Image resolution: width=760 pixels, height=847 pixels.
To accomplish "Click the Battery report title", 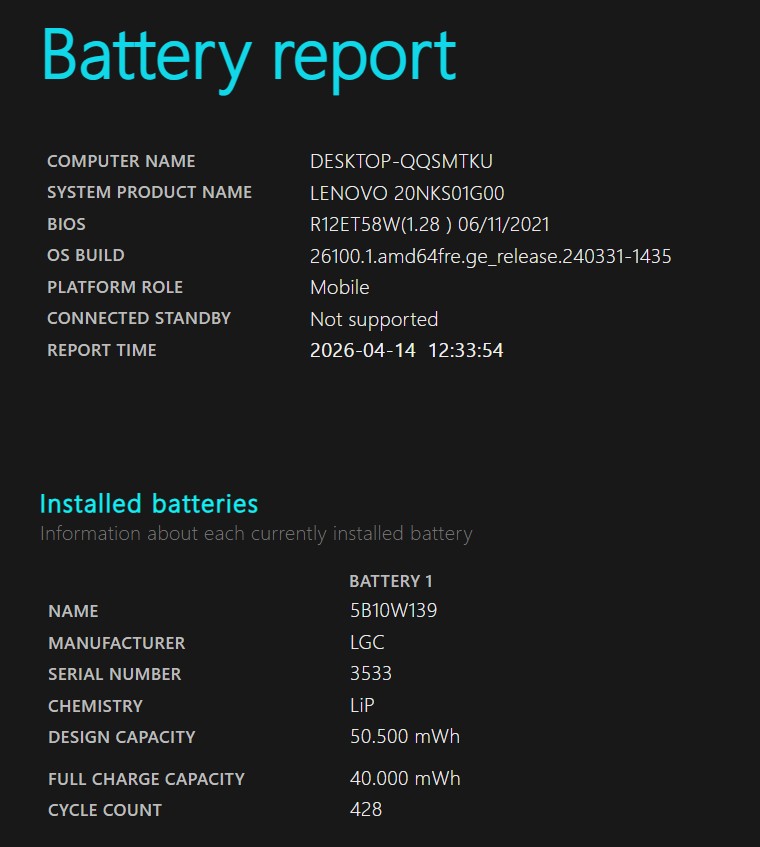I will [248, 56].
